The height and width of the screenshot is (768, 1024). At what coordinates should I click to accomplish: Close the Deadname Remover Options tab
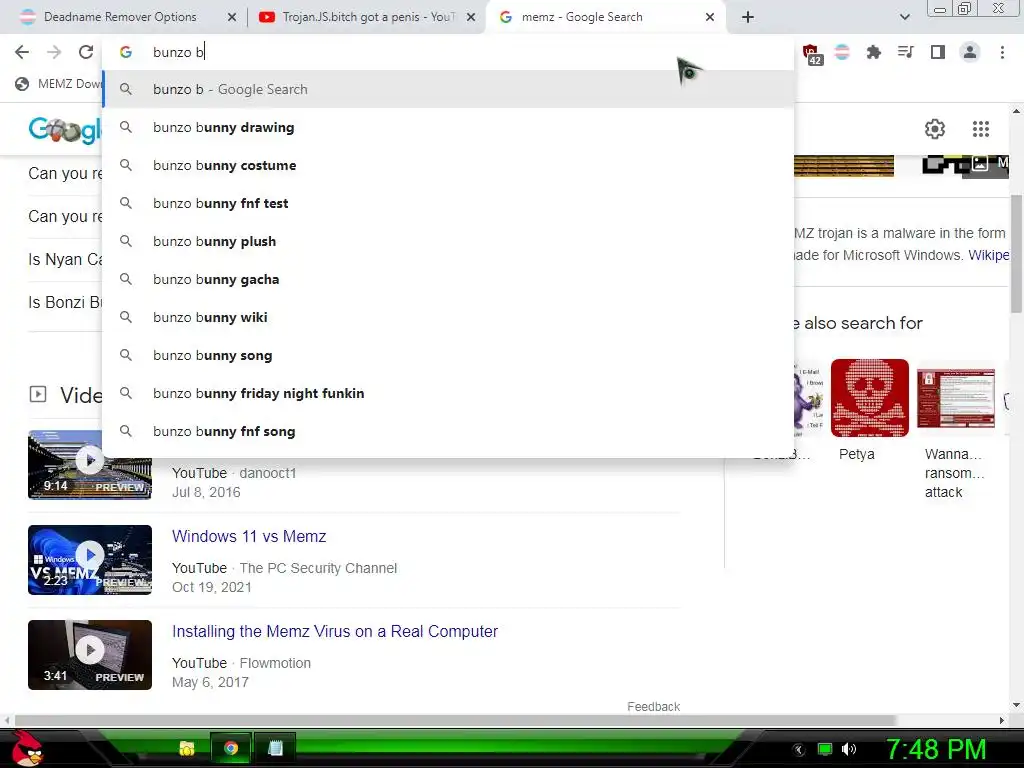click(x=231, y=17)
